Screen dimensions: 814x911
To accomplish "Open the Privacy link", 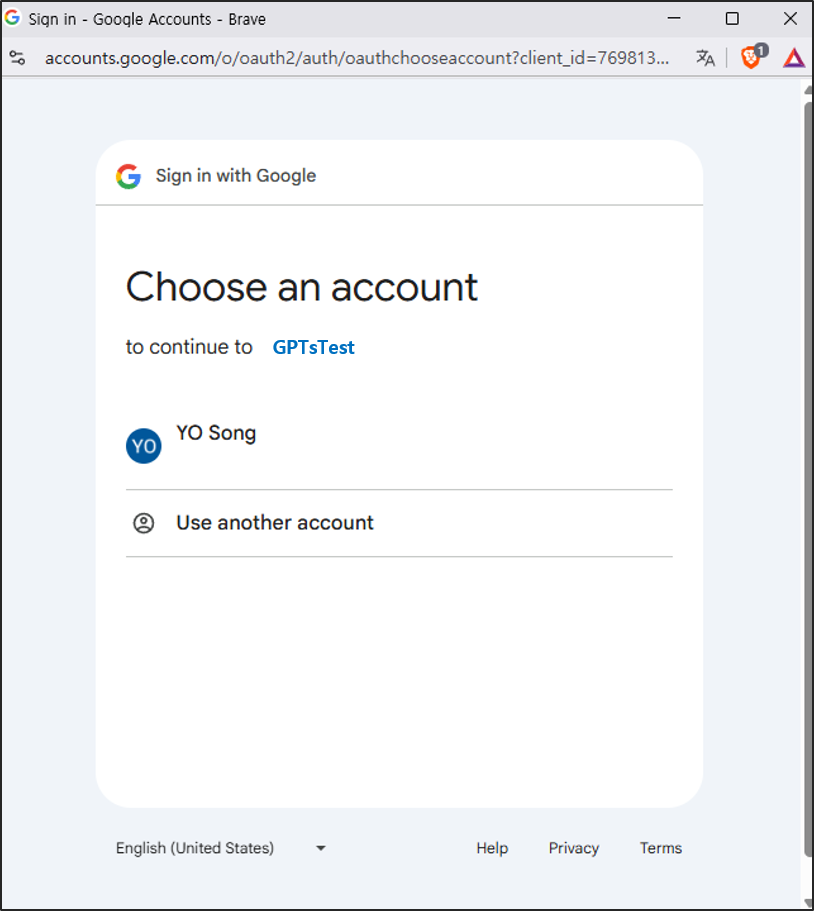I will pyautogui.click(x=573, y=848).
